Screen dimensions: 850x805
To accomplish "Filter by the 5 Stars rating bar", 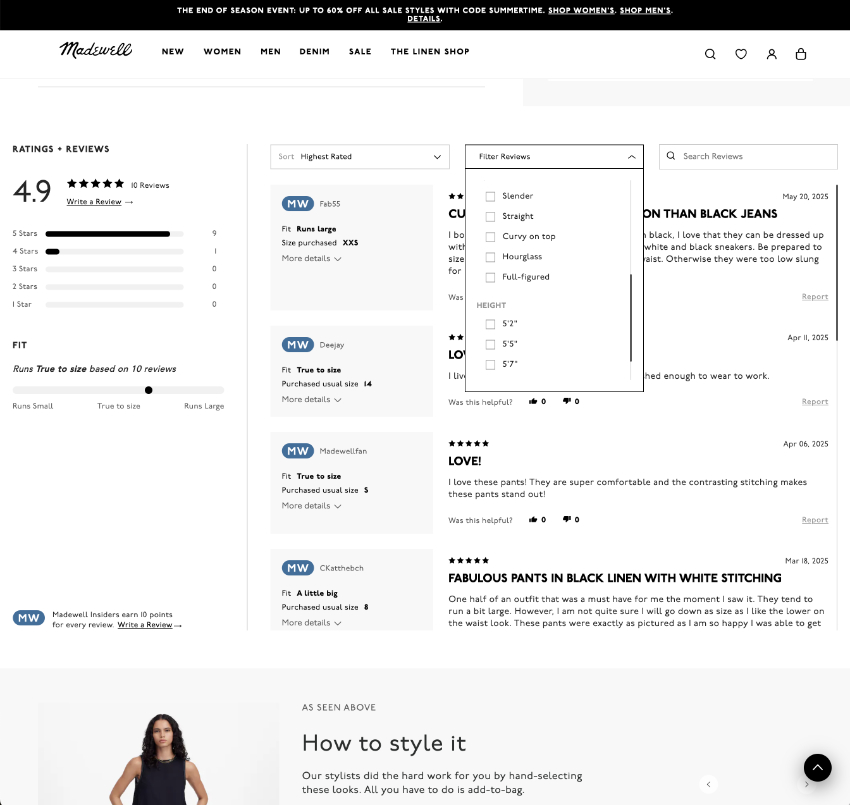I will [x=114, y=234].
